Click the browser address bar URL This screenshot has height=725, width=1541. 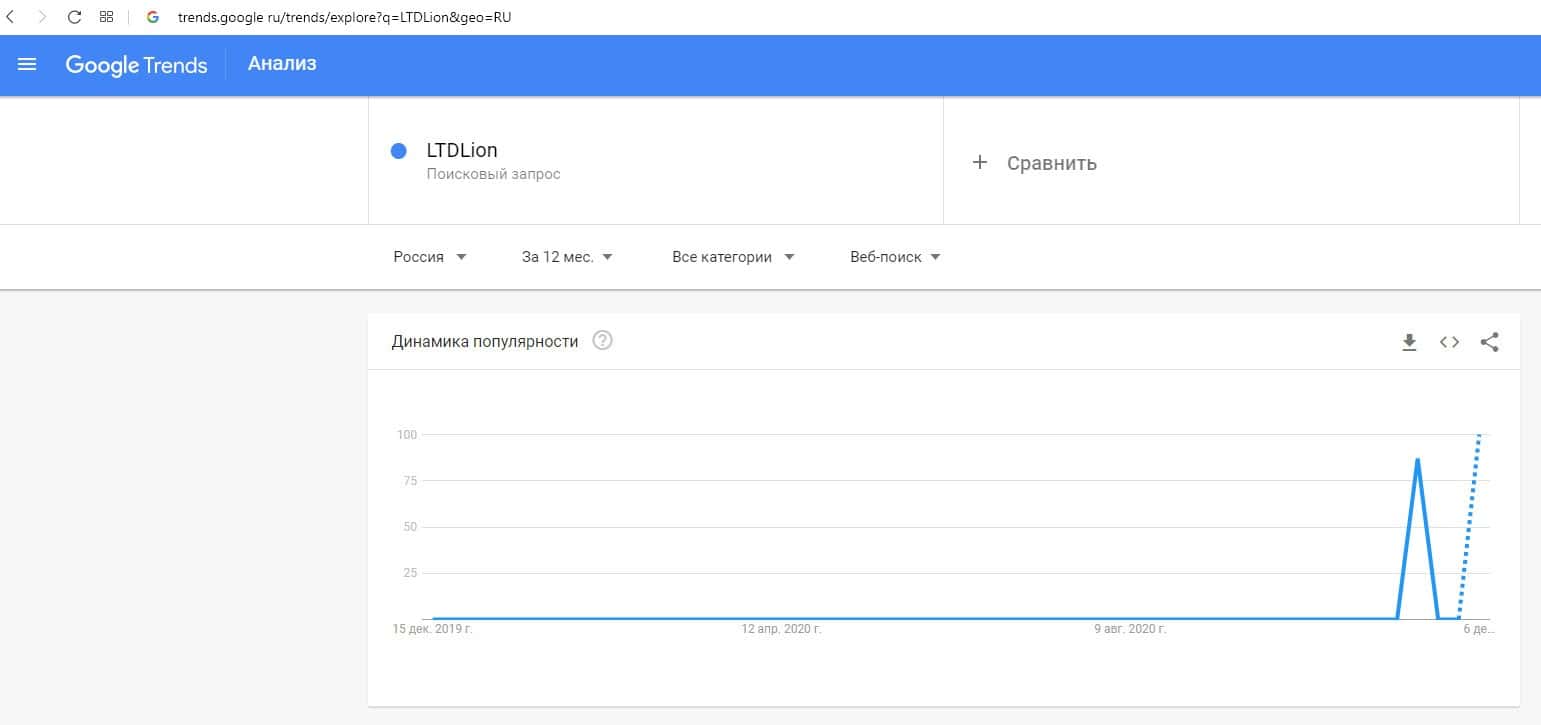click(345, 17)
